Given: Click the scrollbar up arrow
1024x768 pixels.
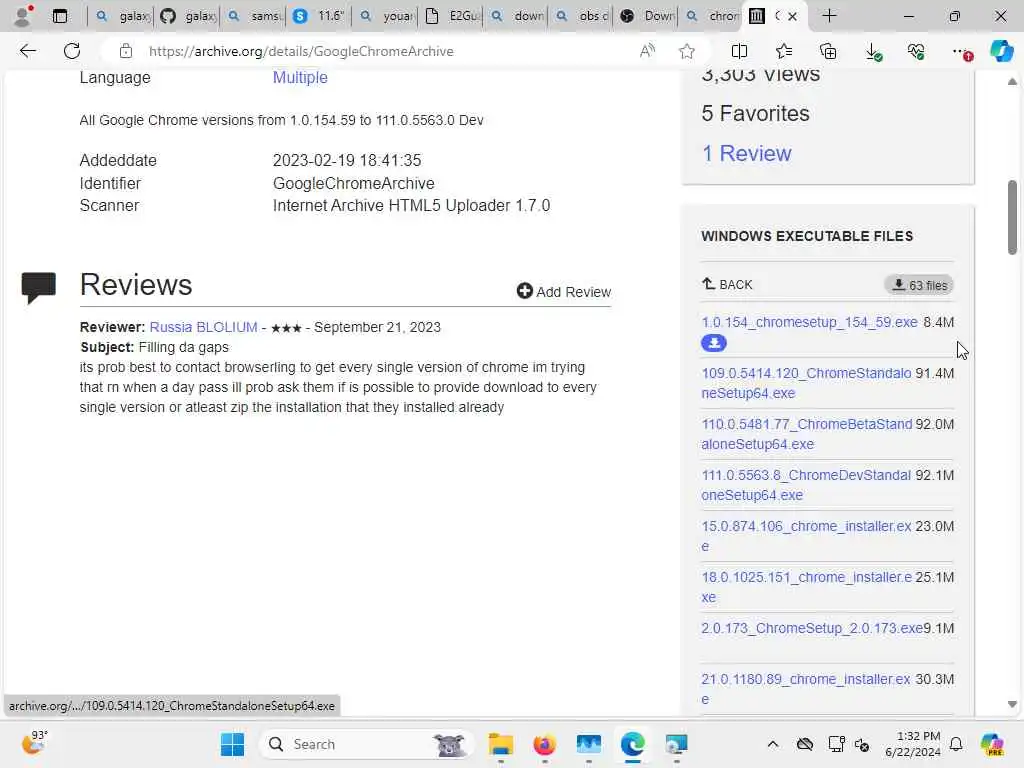Looking at the screenshot, I should tap(1012, 82).
